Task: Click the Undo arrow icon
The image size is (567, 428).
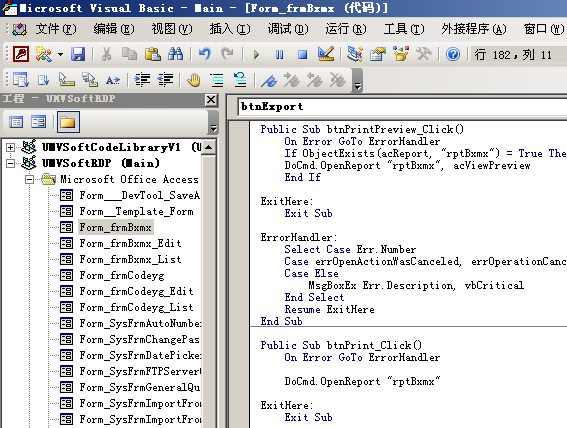Action: [205, 54]
